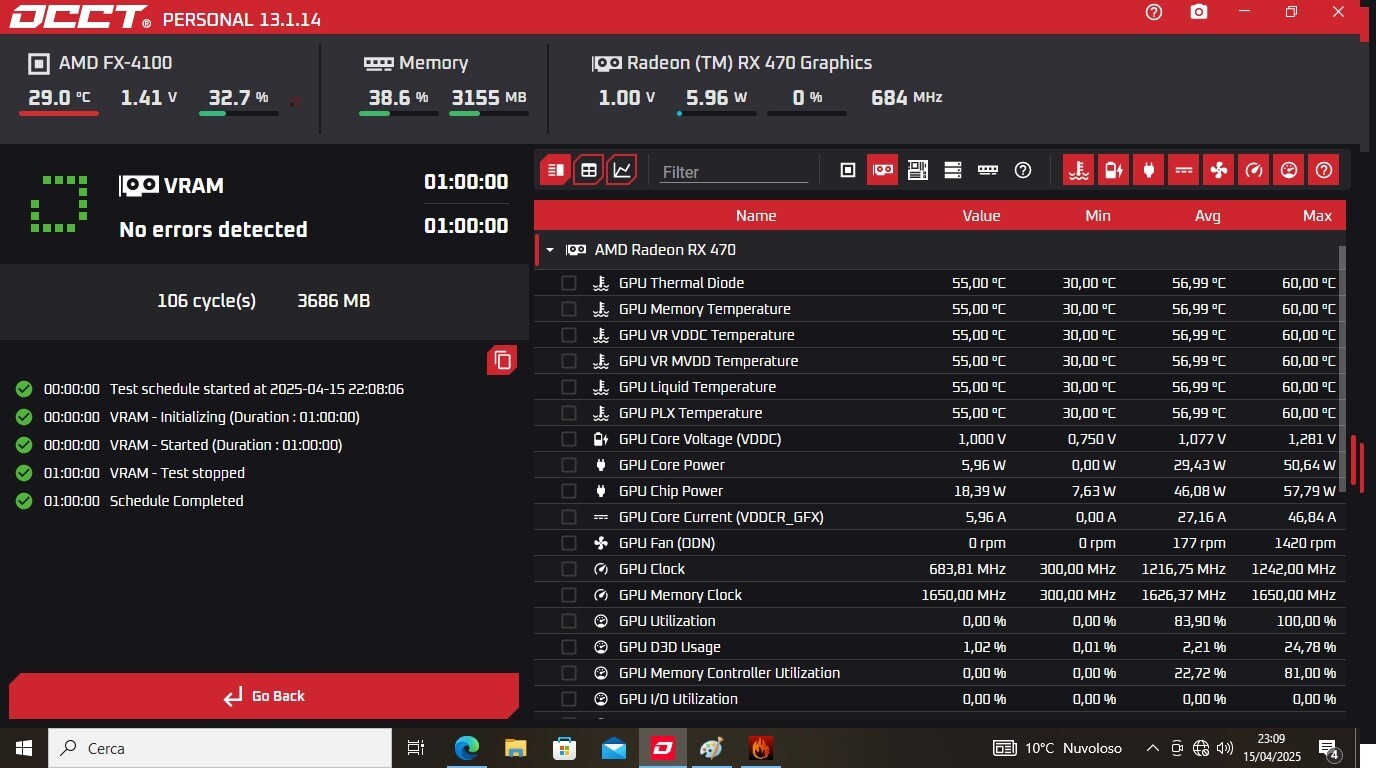The image size is (1376, 768).
Task: Switch to list view of sensors
Action: click(555, 170)
